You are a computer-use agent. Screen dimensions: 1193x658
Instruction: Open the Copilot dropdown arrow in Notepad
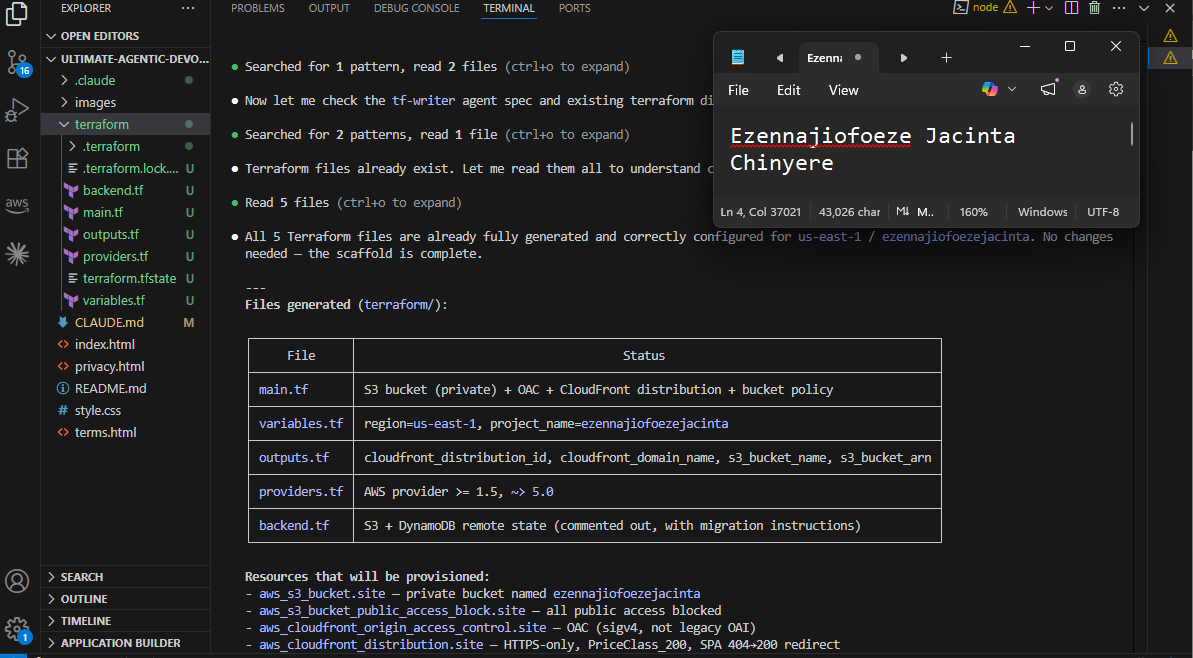[x=1012, y=89]
